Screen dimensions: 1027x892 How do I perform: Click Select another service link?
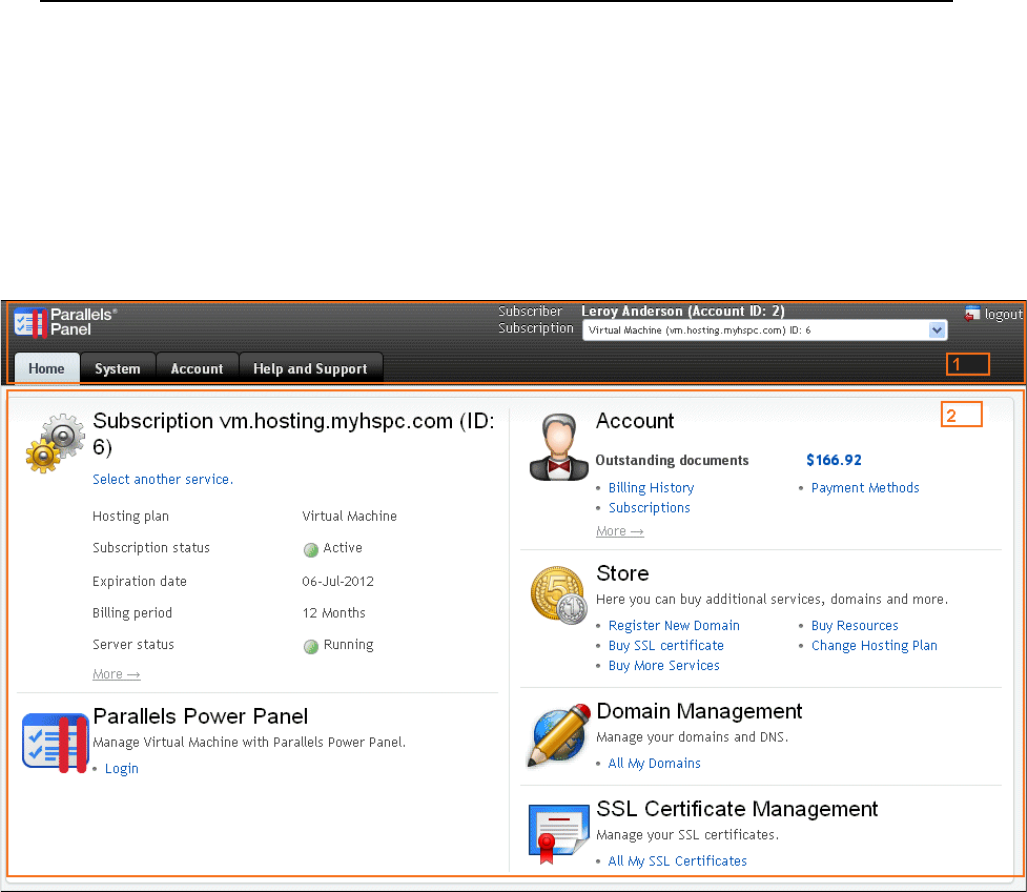[x=162, y=479]
